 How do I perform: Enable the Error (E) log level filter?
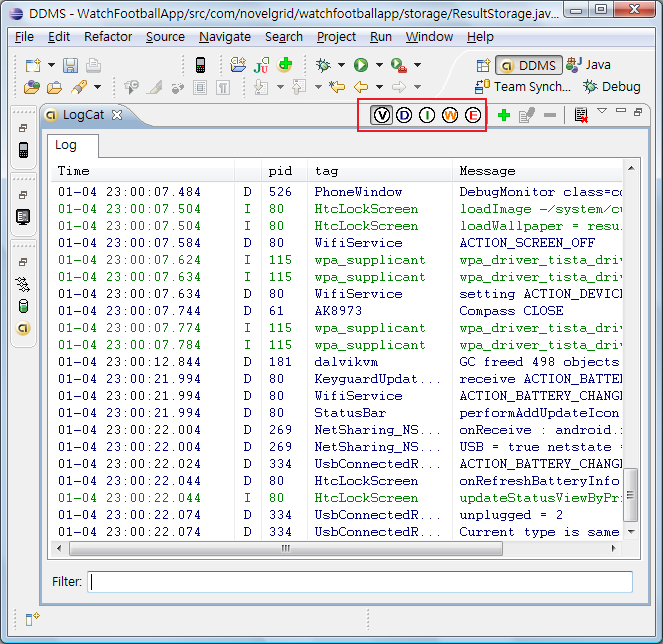[473, 115]
